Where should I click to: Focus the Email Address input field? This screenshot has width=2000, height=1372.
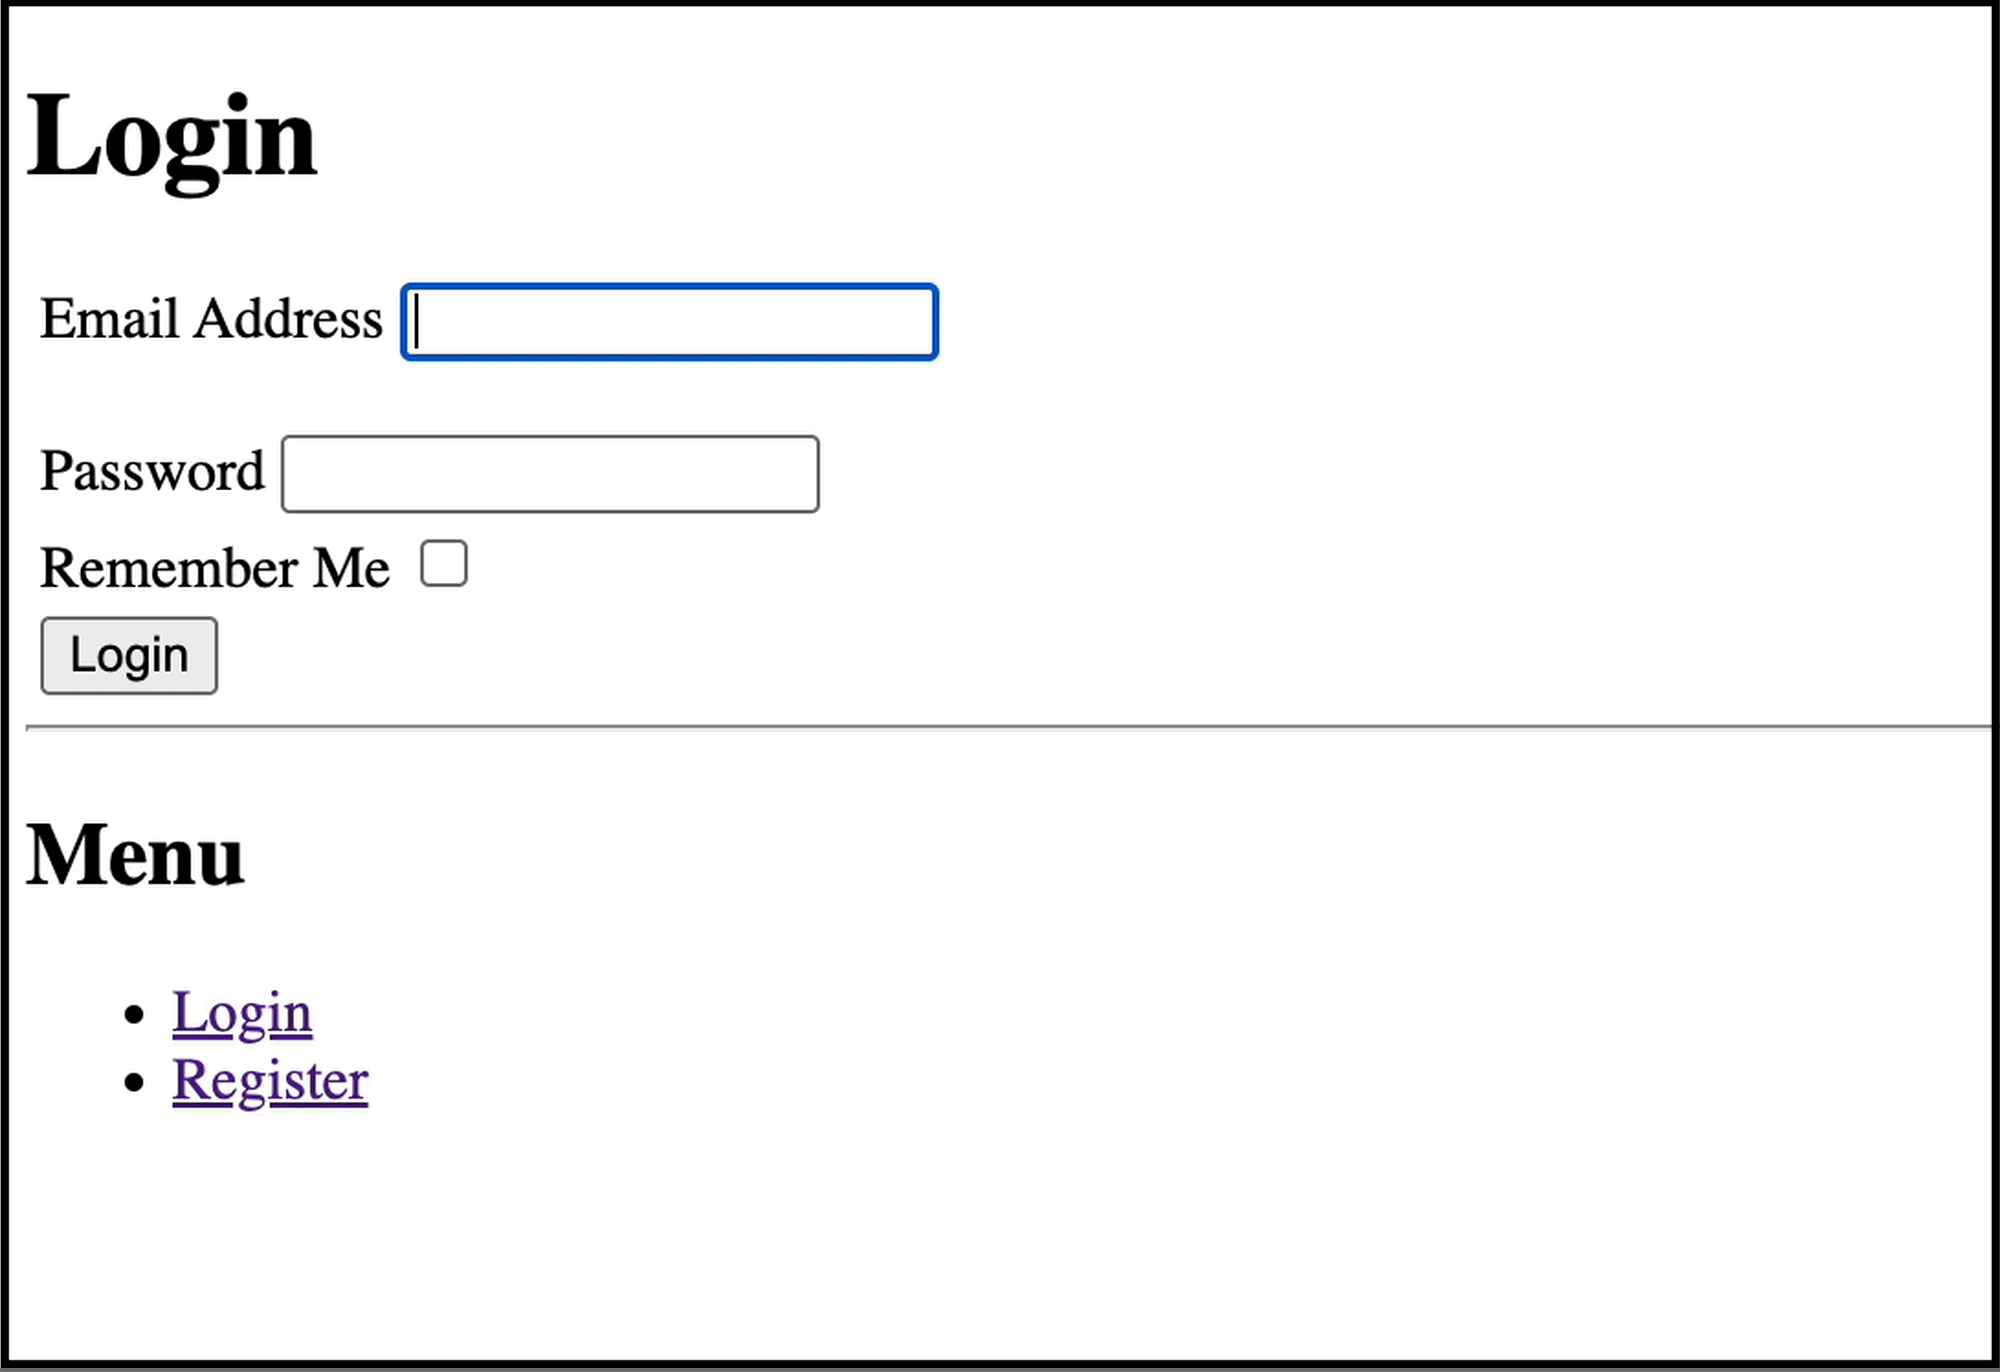pyautogui.click(x=668, y=322)
